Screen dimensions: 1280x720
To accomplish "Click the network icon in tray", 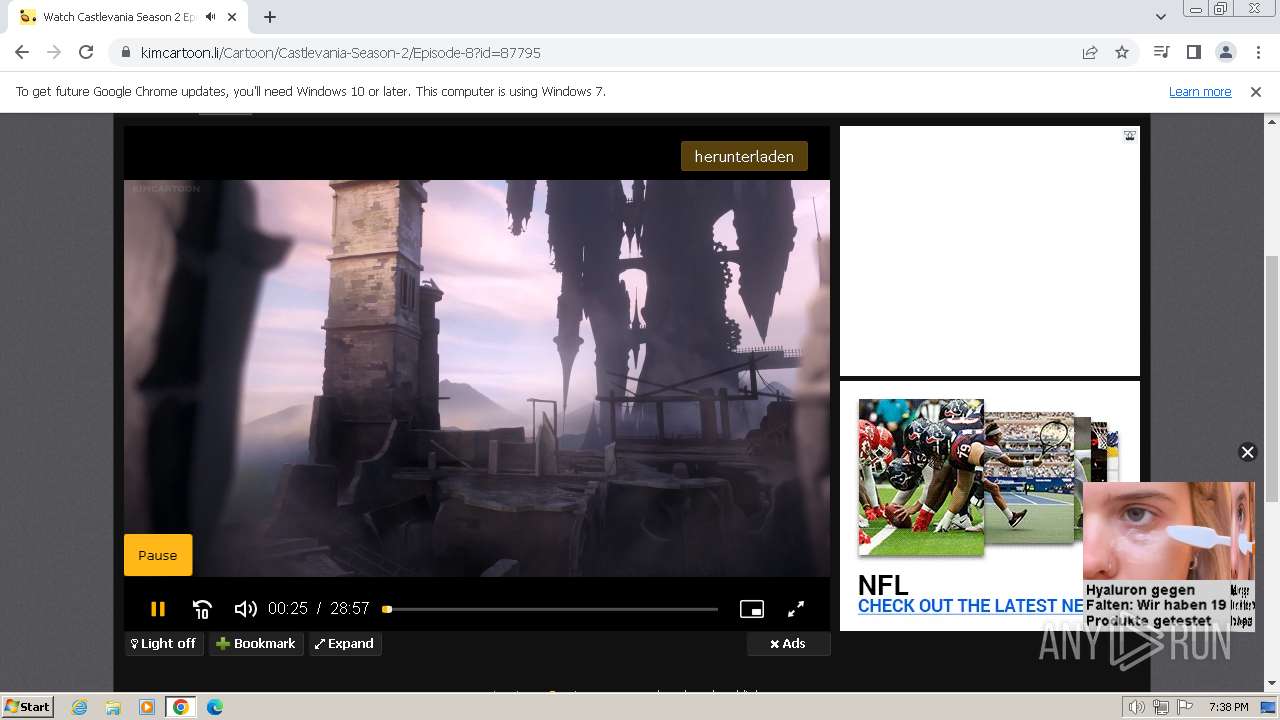I will pyautogui.click(x=1161, y=707).
